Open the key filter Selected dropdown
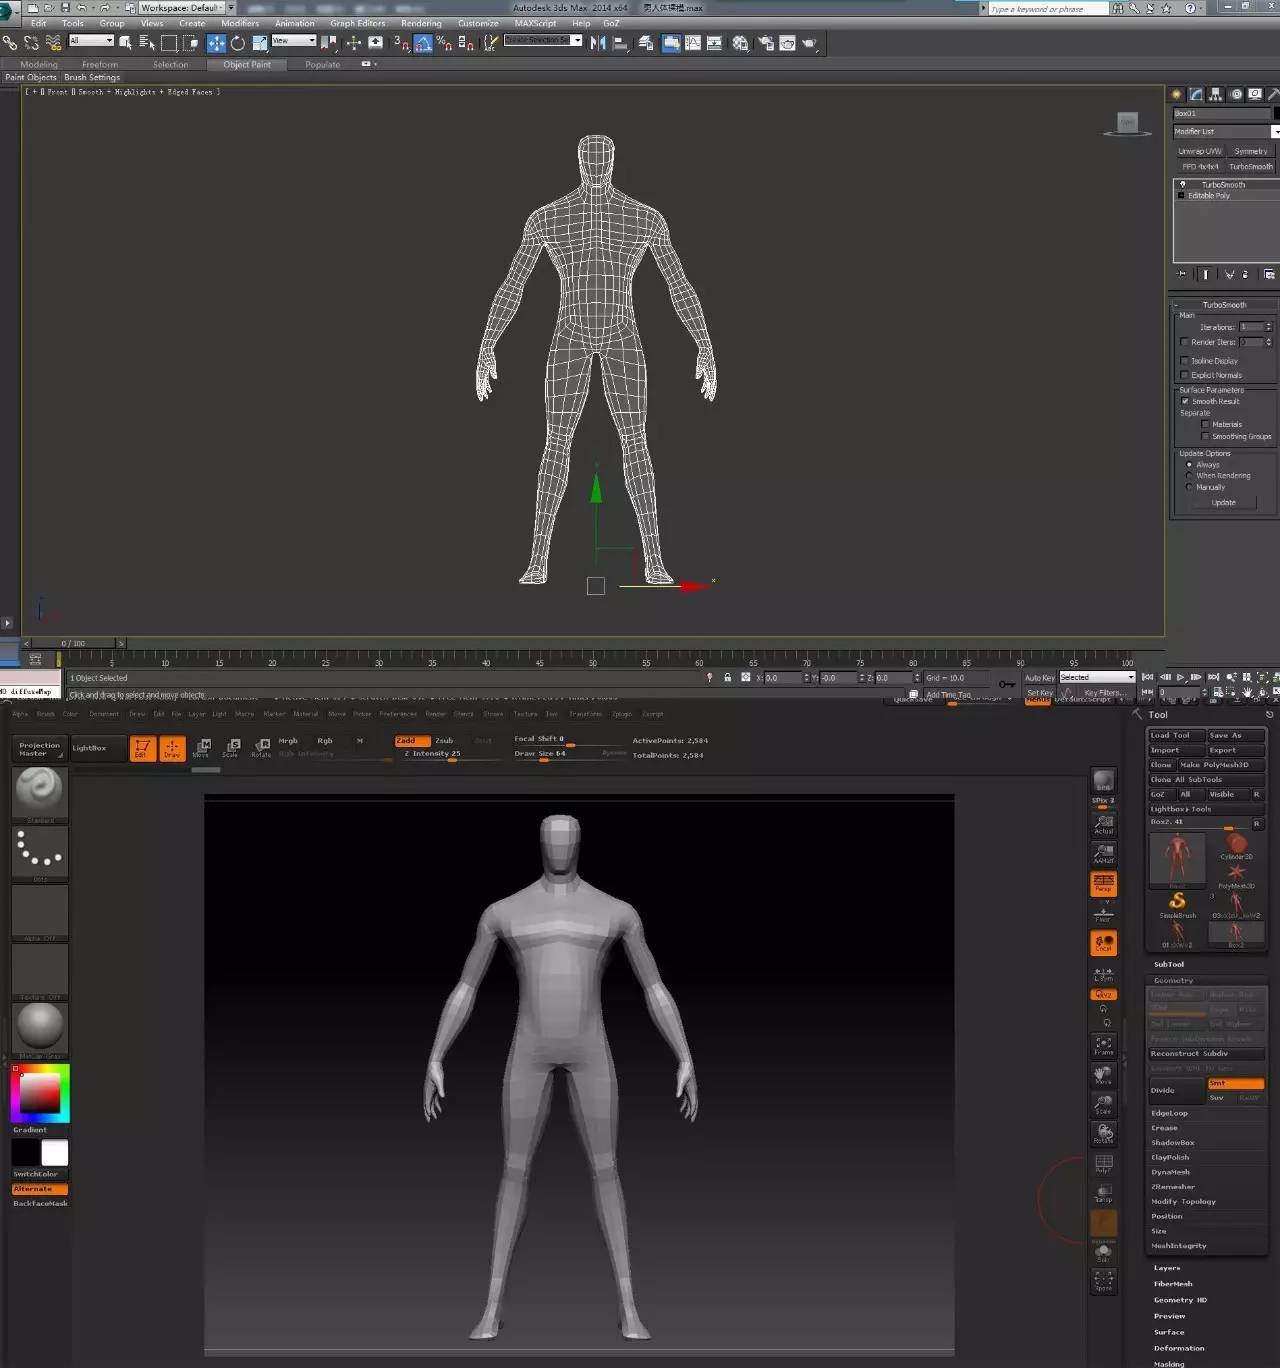Viewport: 1280px width, 1368px height. pos(1097,677)
